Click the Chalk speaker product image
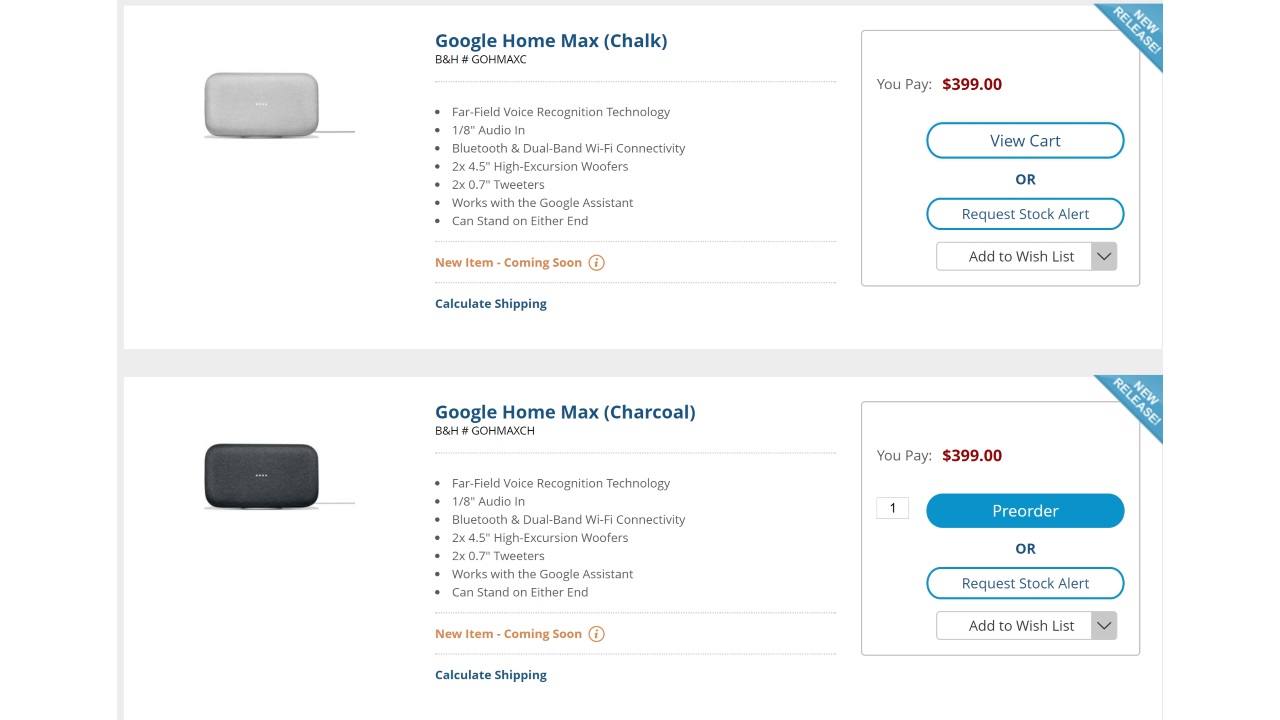Viewport: 1280px width, 720px height. [262, 104]
